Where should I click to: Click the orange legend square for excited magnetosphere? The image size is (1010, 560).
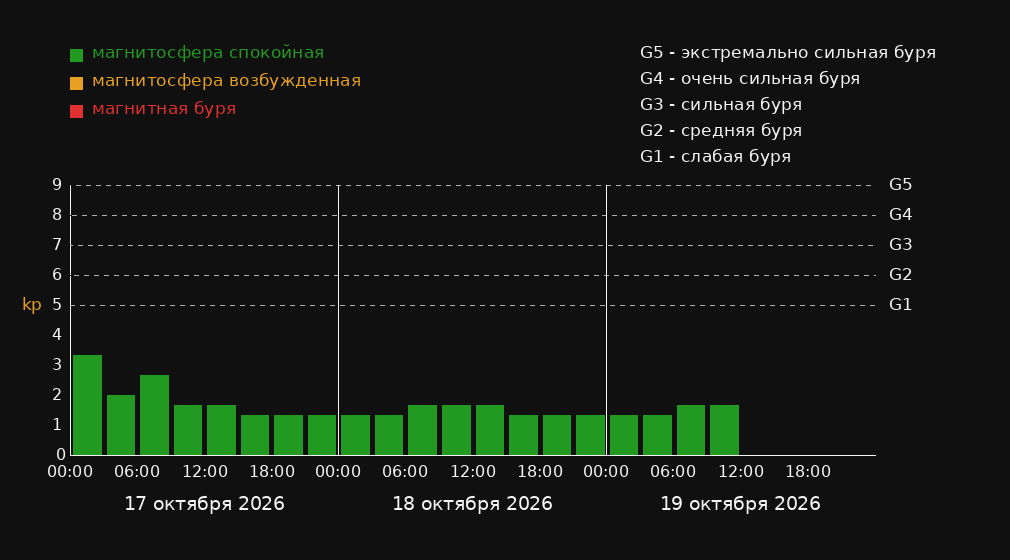click(76, 83)
